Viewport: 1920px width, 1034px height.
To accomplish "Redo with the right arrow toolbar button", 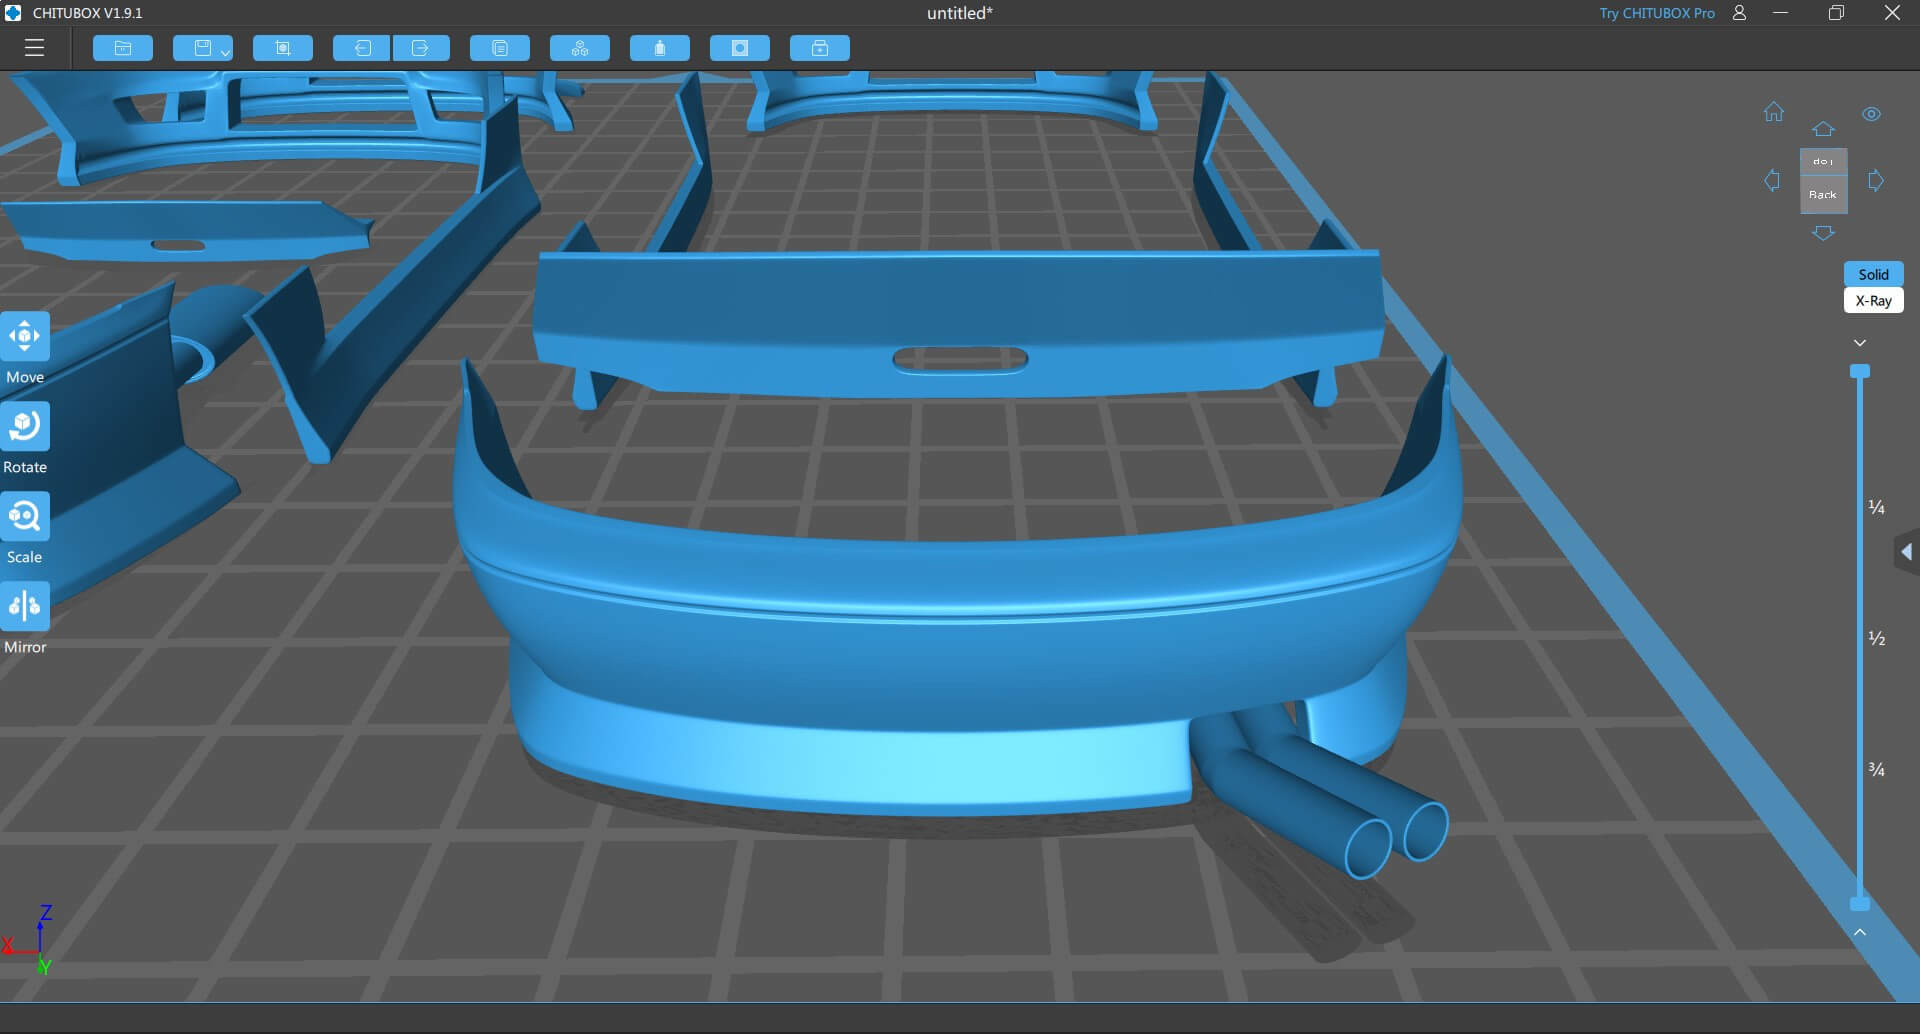I will pos(421,48).
